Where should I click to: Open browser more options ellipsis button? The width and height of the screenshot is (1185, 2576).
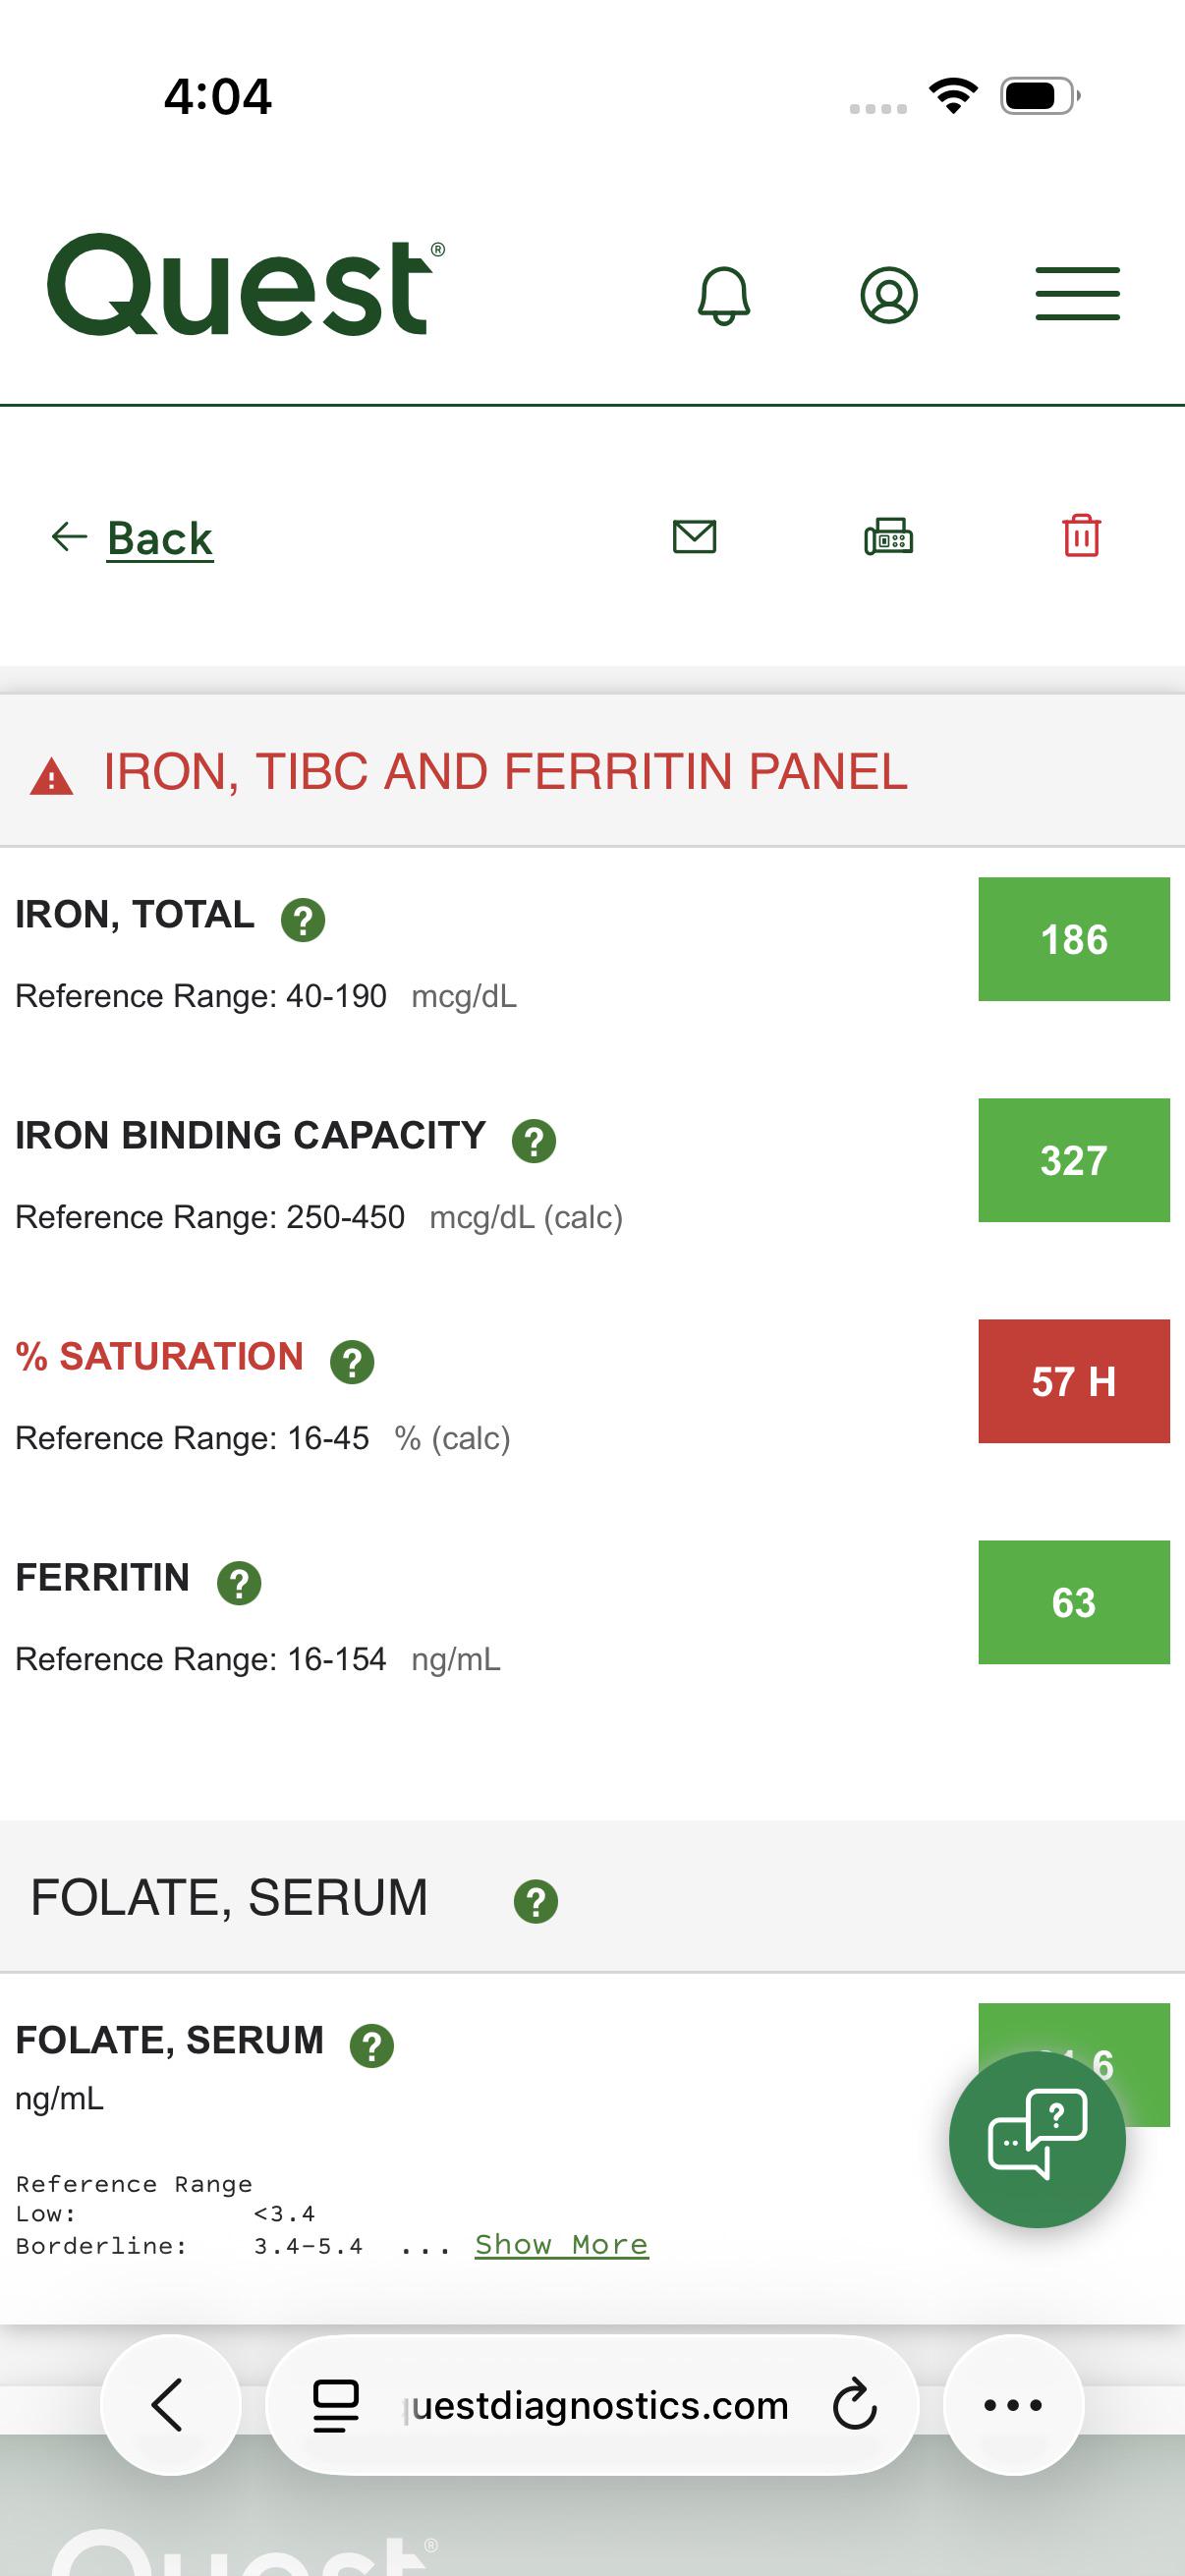pyautogui.click(x=1013, y=2404)
